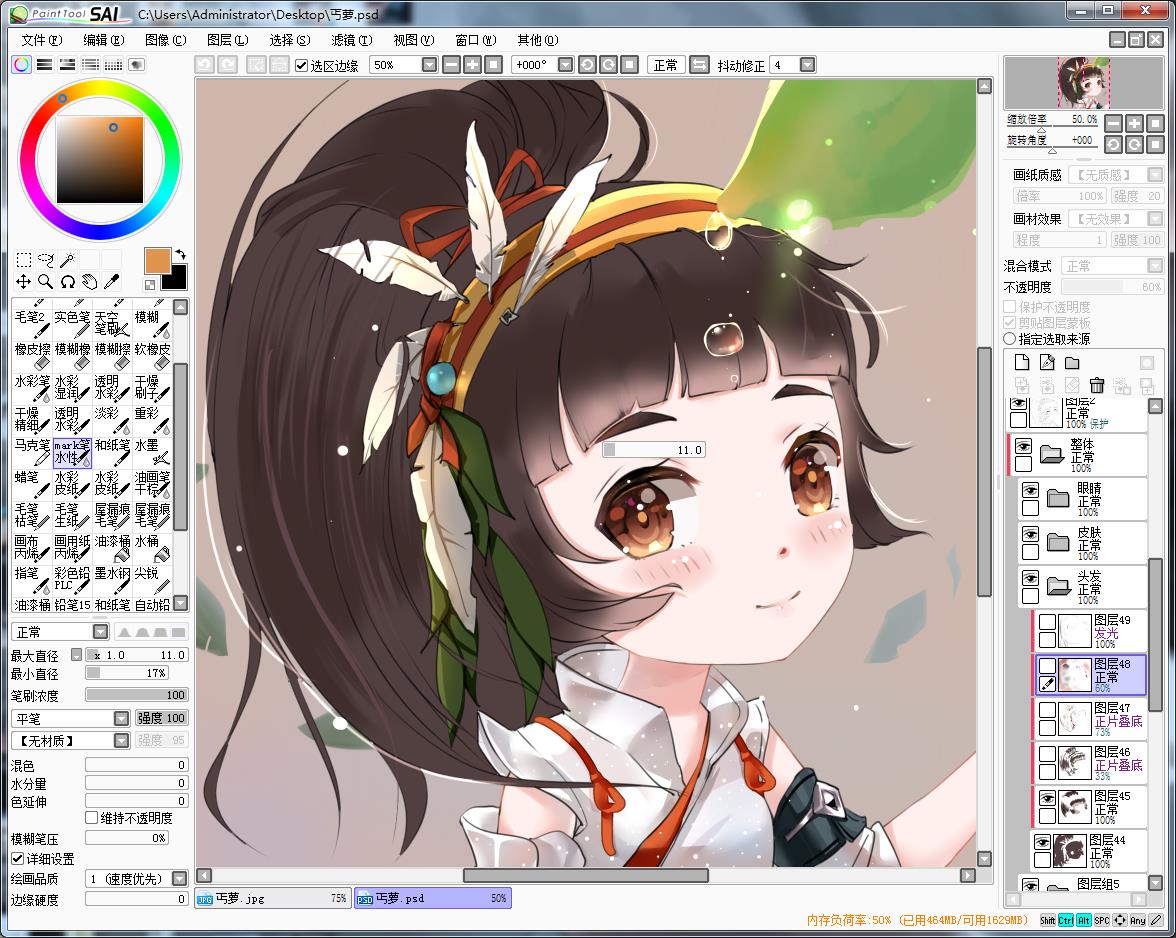
Task: Select the lasso selection tool
Action: point(46,259)
